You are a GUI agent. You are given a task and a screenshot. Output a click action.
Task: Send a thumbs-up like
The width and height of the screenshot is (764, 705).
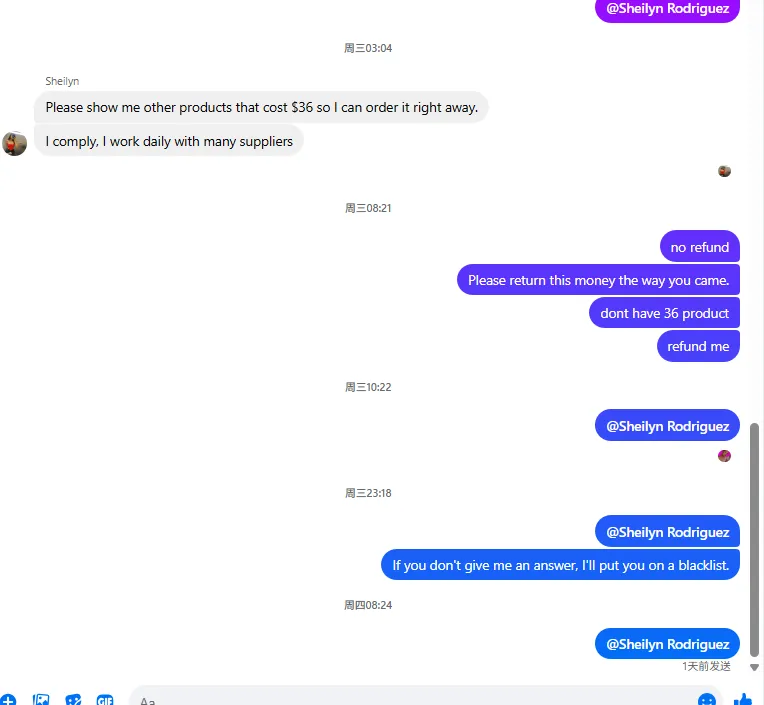pyautogui.click(x=744, y=700)
